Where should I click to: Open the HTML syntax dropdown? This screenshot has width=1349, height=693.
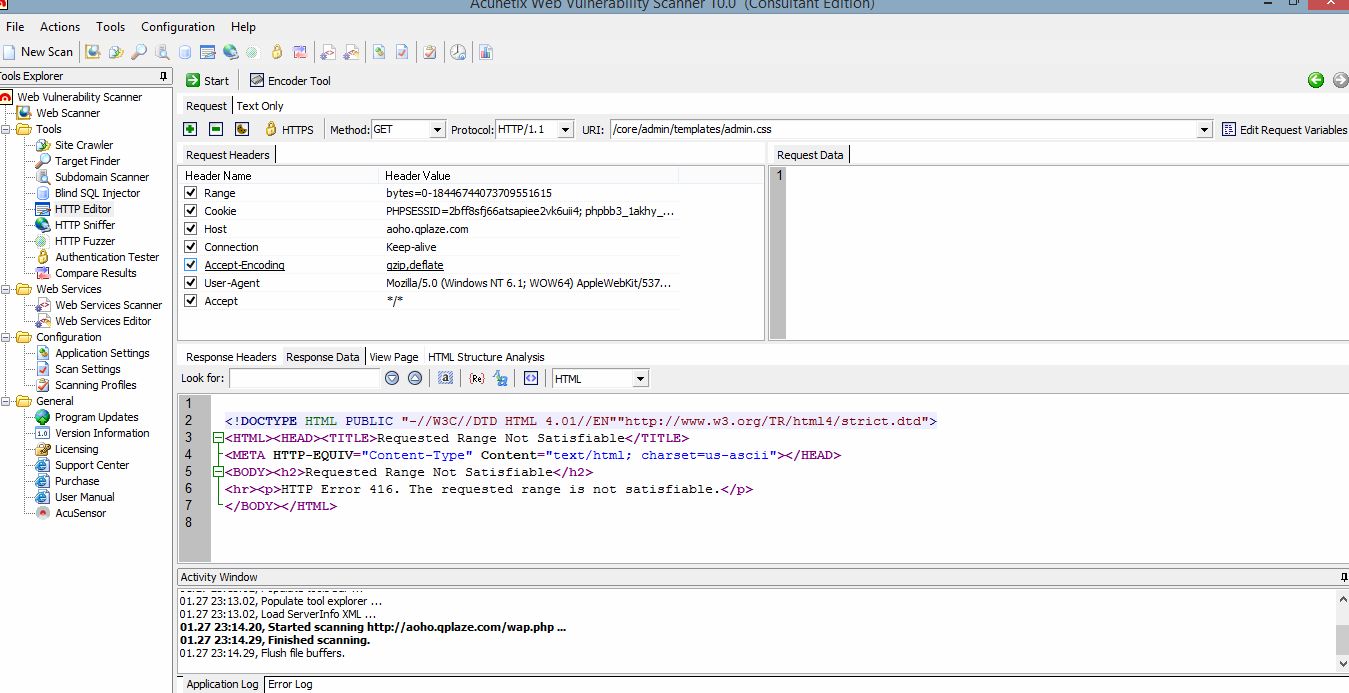point(640,379)
